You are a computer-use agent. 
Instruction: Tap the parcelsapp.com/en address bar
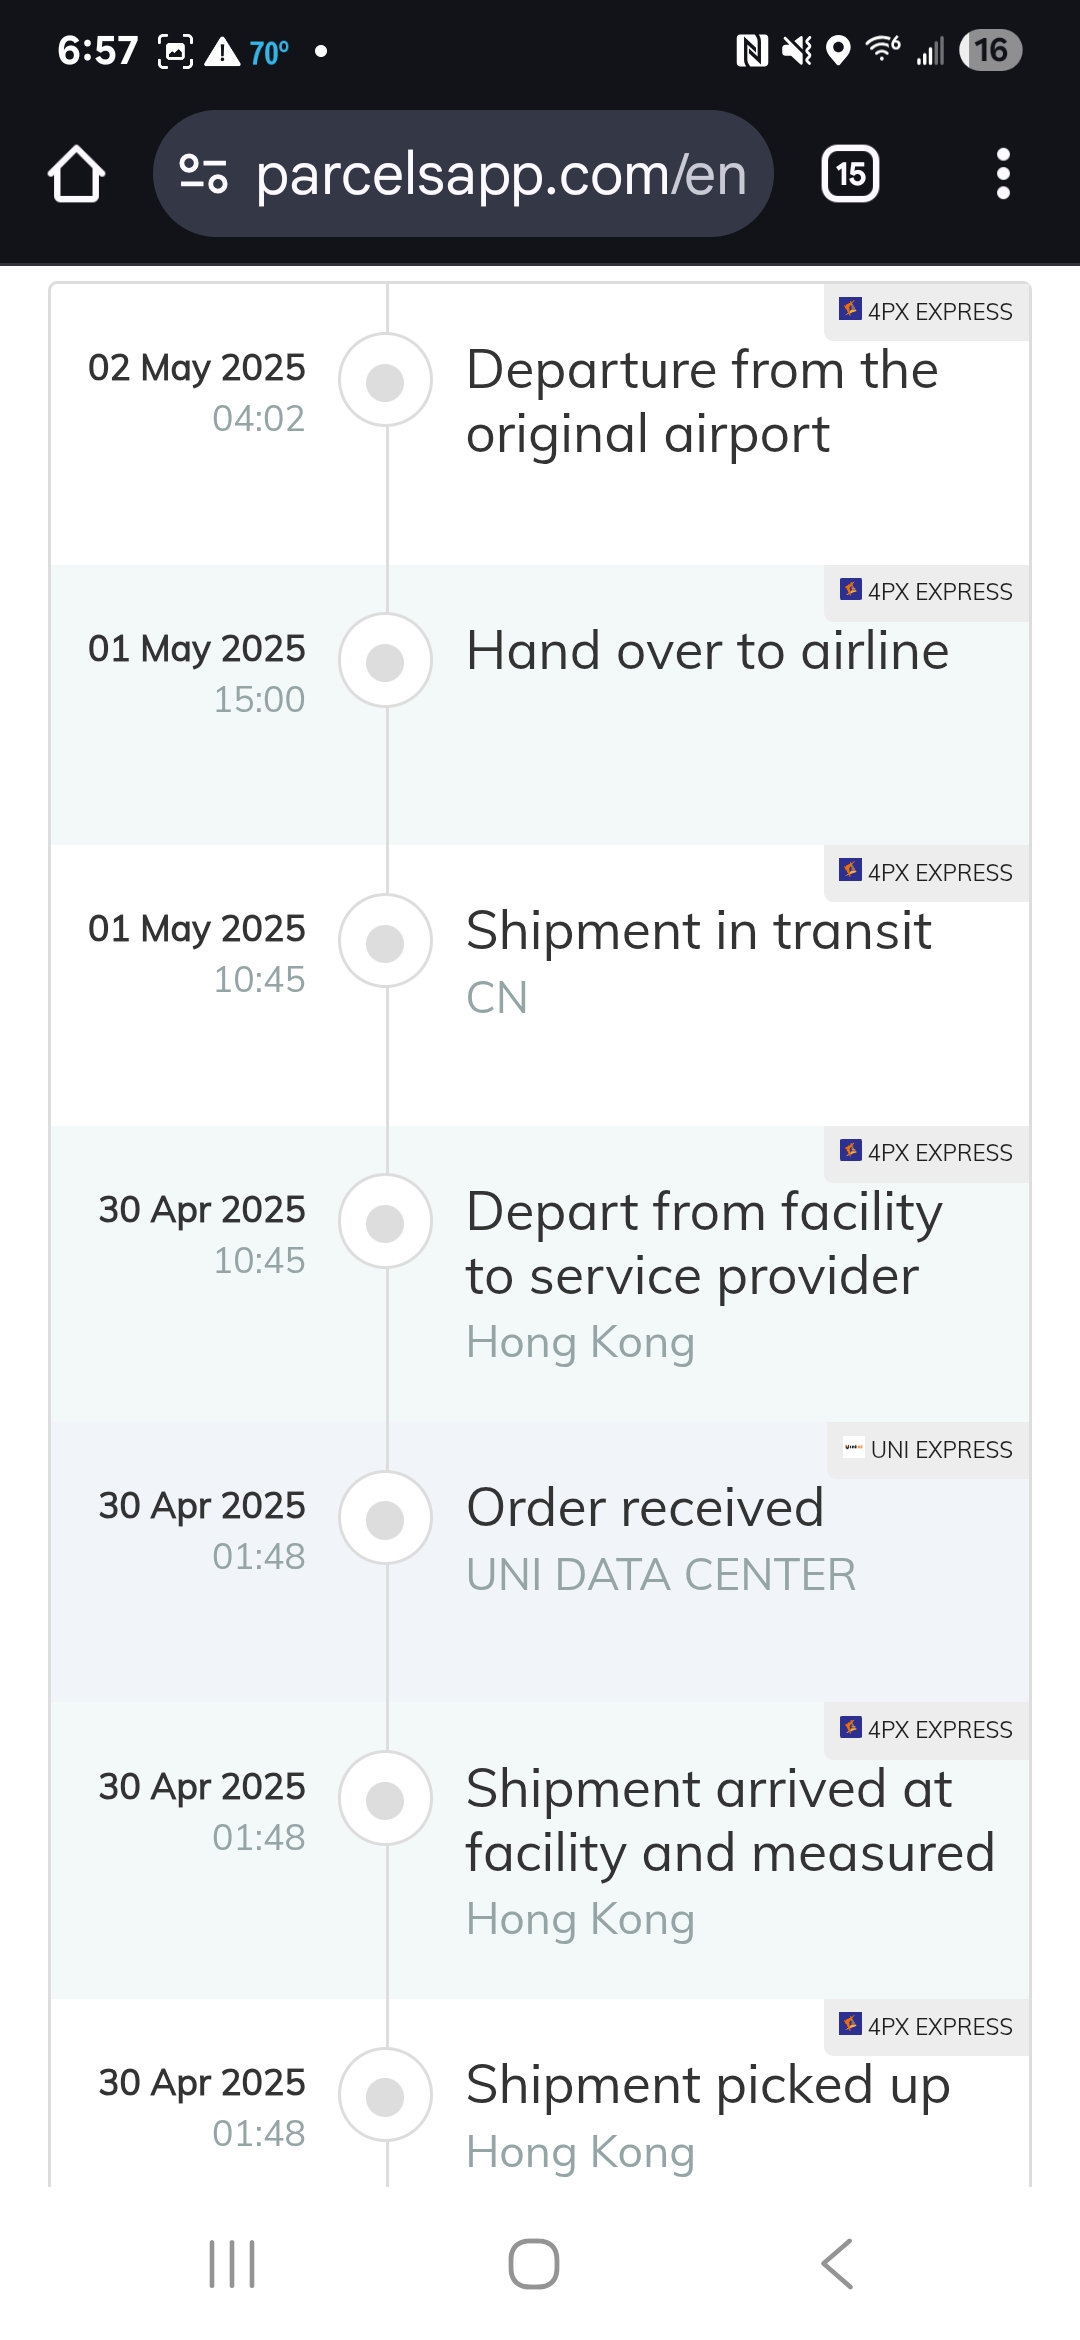coord(463,174)
